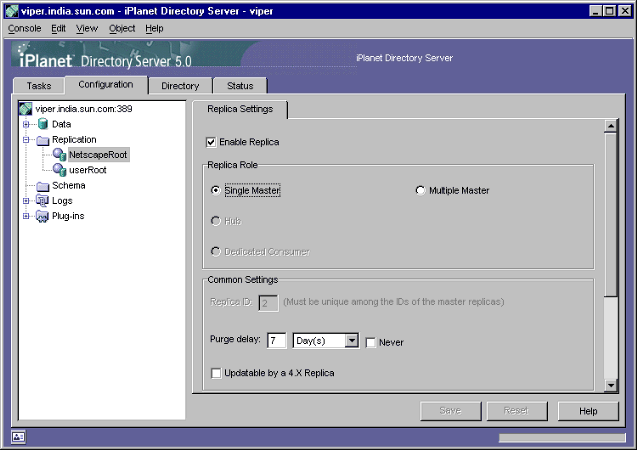Image resolution: width=637 pixels, height=450 pixels.
Task: Select the Schema tree item label
Action: click(x=69, y=186)
